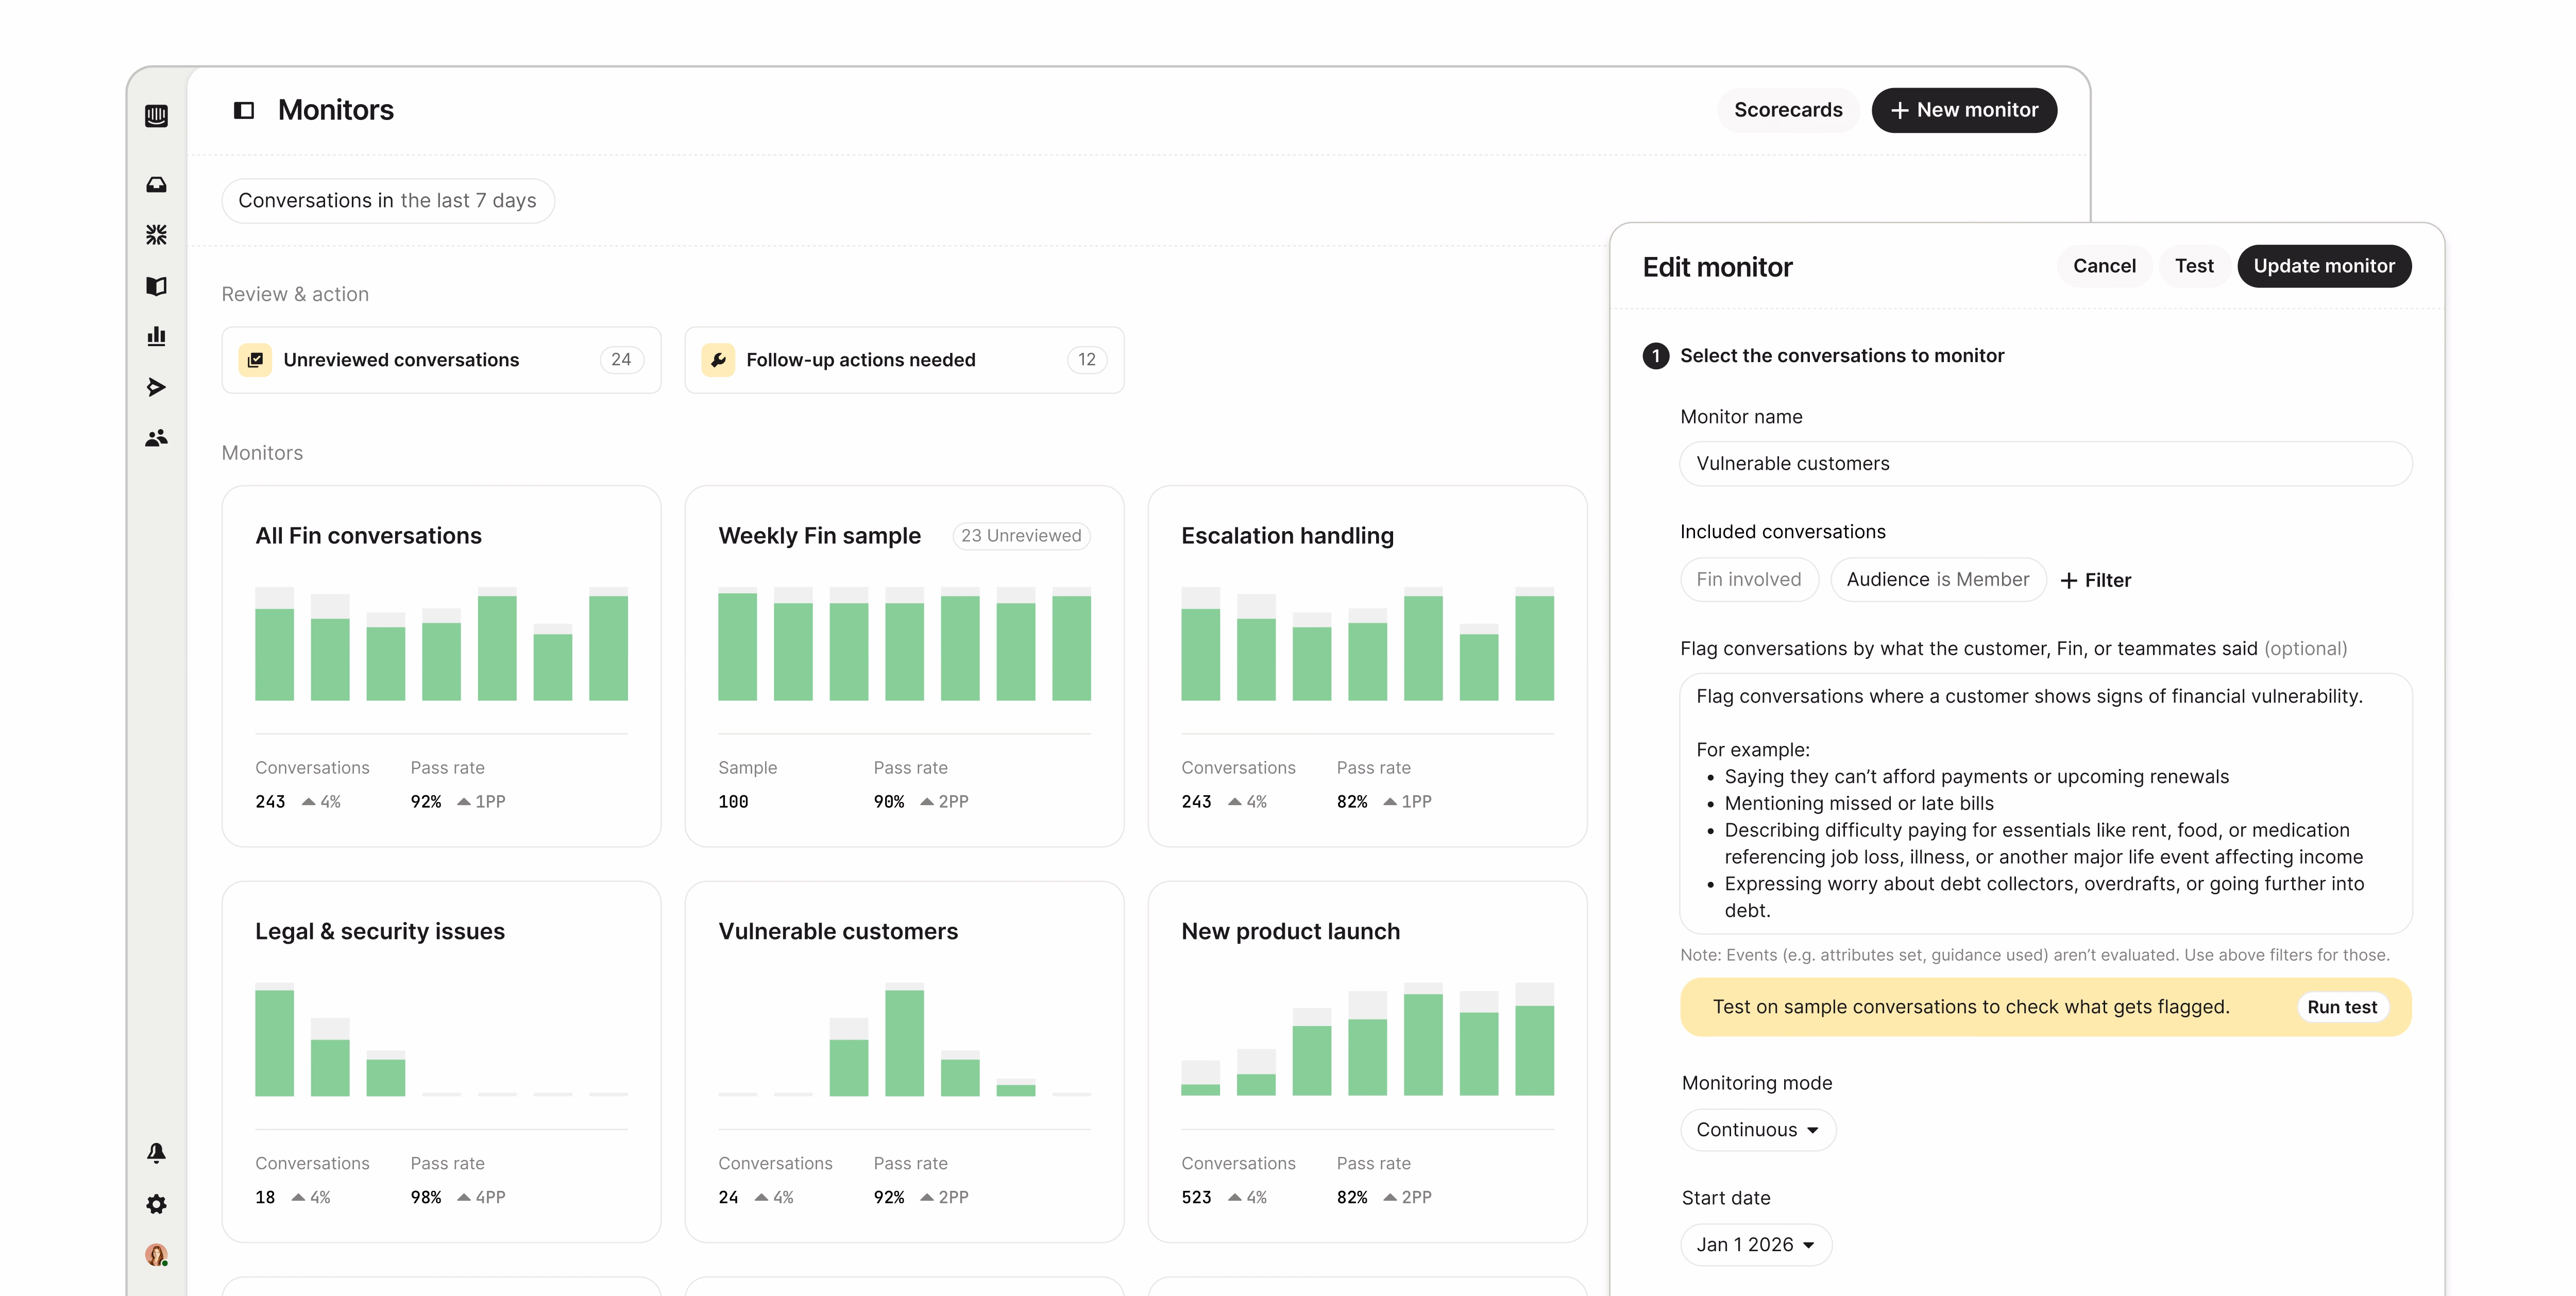
Task: Open the Unreviewed conversations card
Action: pyautogui.click(x=441, y=360)
